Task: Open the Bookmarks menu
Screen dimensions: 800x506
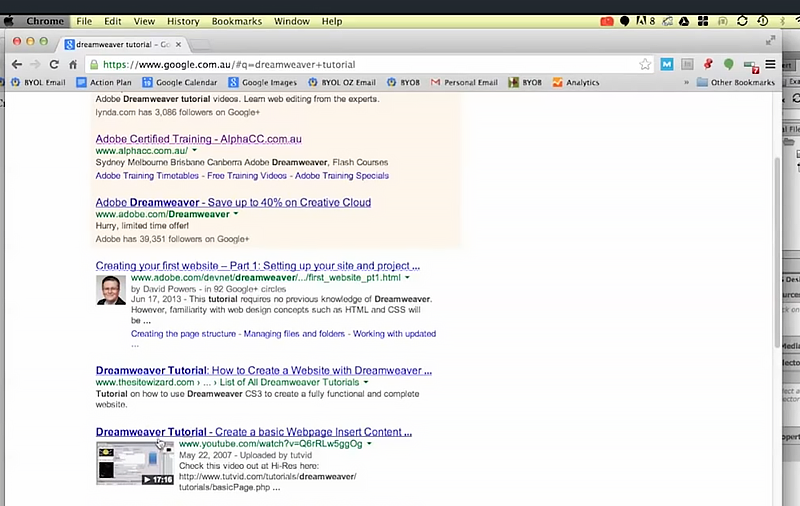Action: click(x=237, y=21)
